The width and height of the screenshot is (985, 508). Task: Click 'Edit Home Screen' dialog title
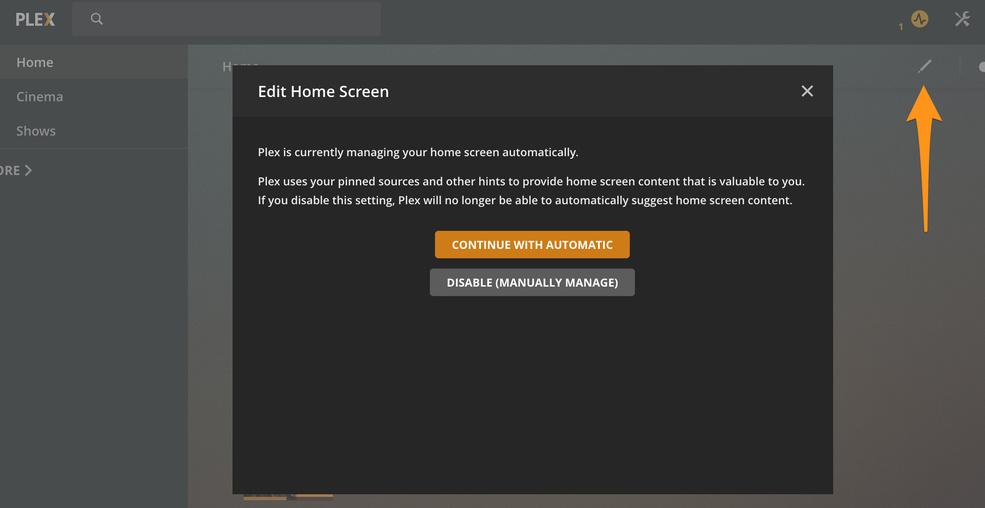324,92
